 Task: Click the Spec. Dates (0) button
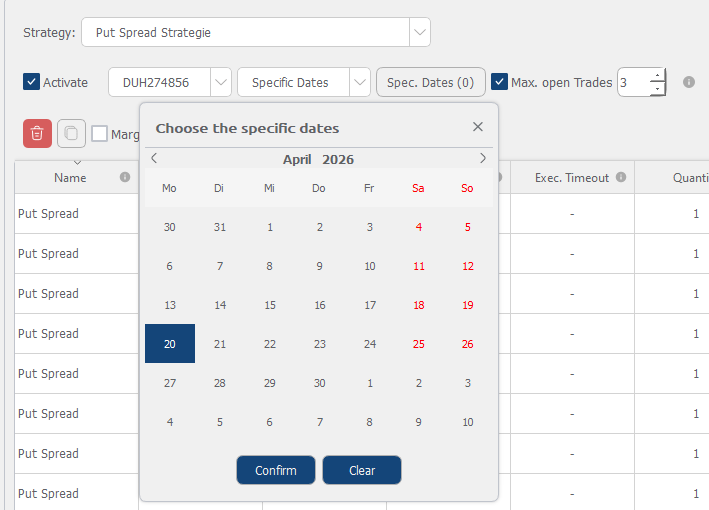[x=430, y=82]
